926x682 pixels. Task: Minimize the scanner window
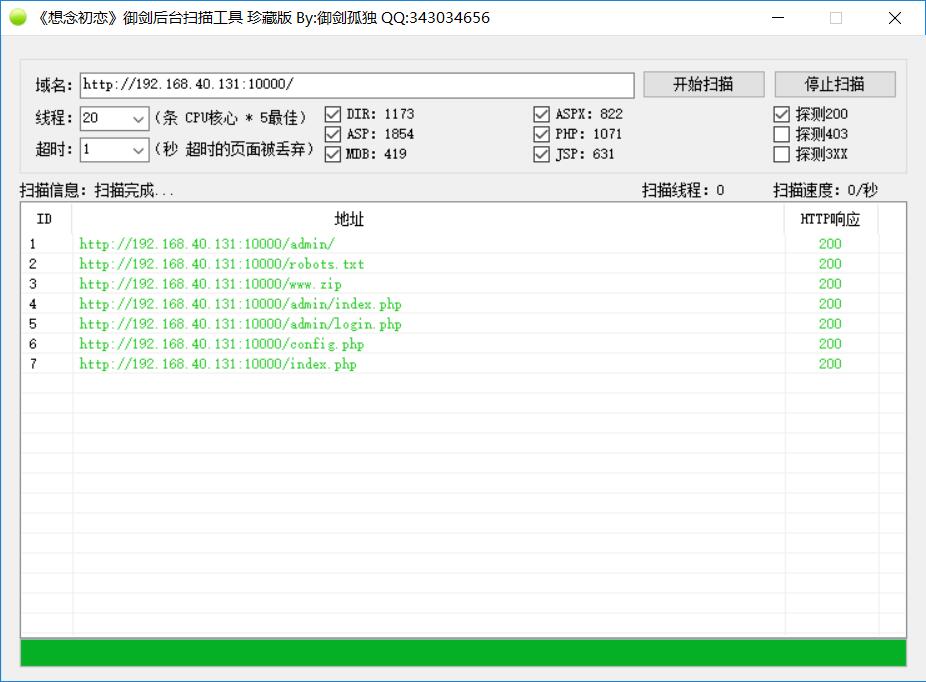tap(778, 18)
